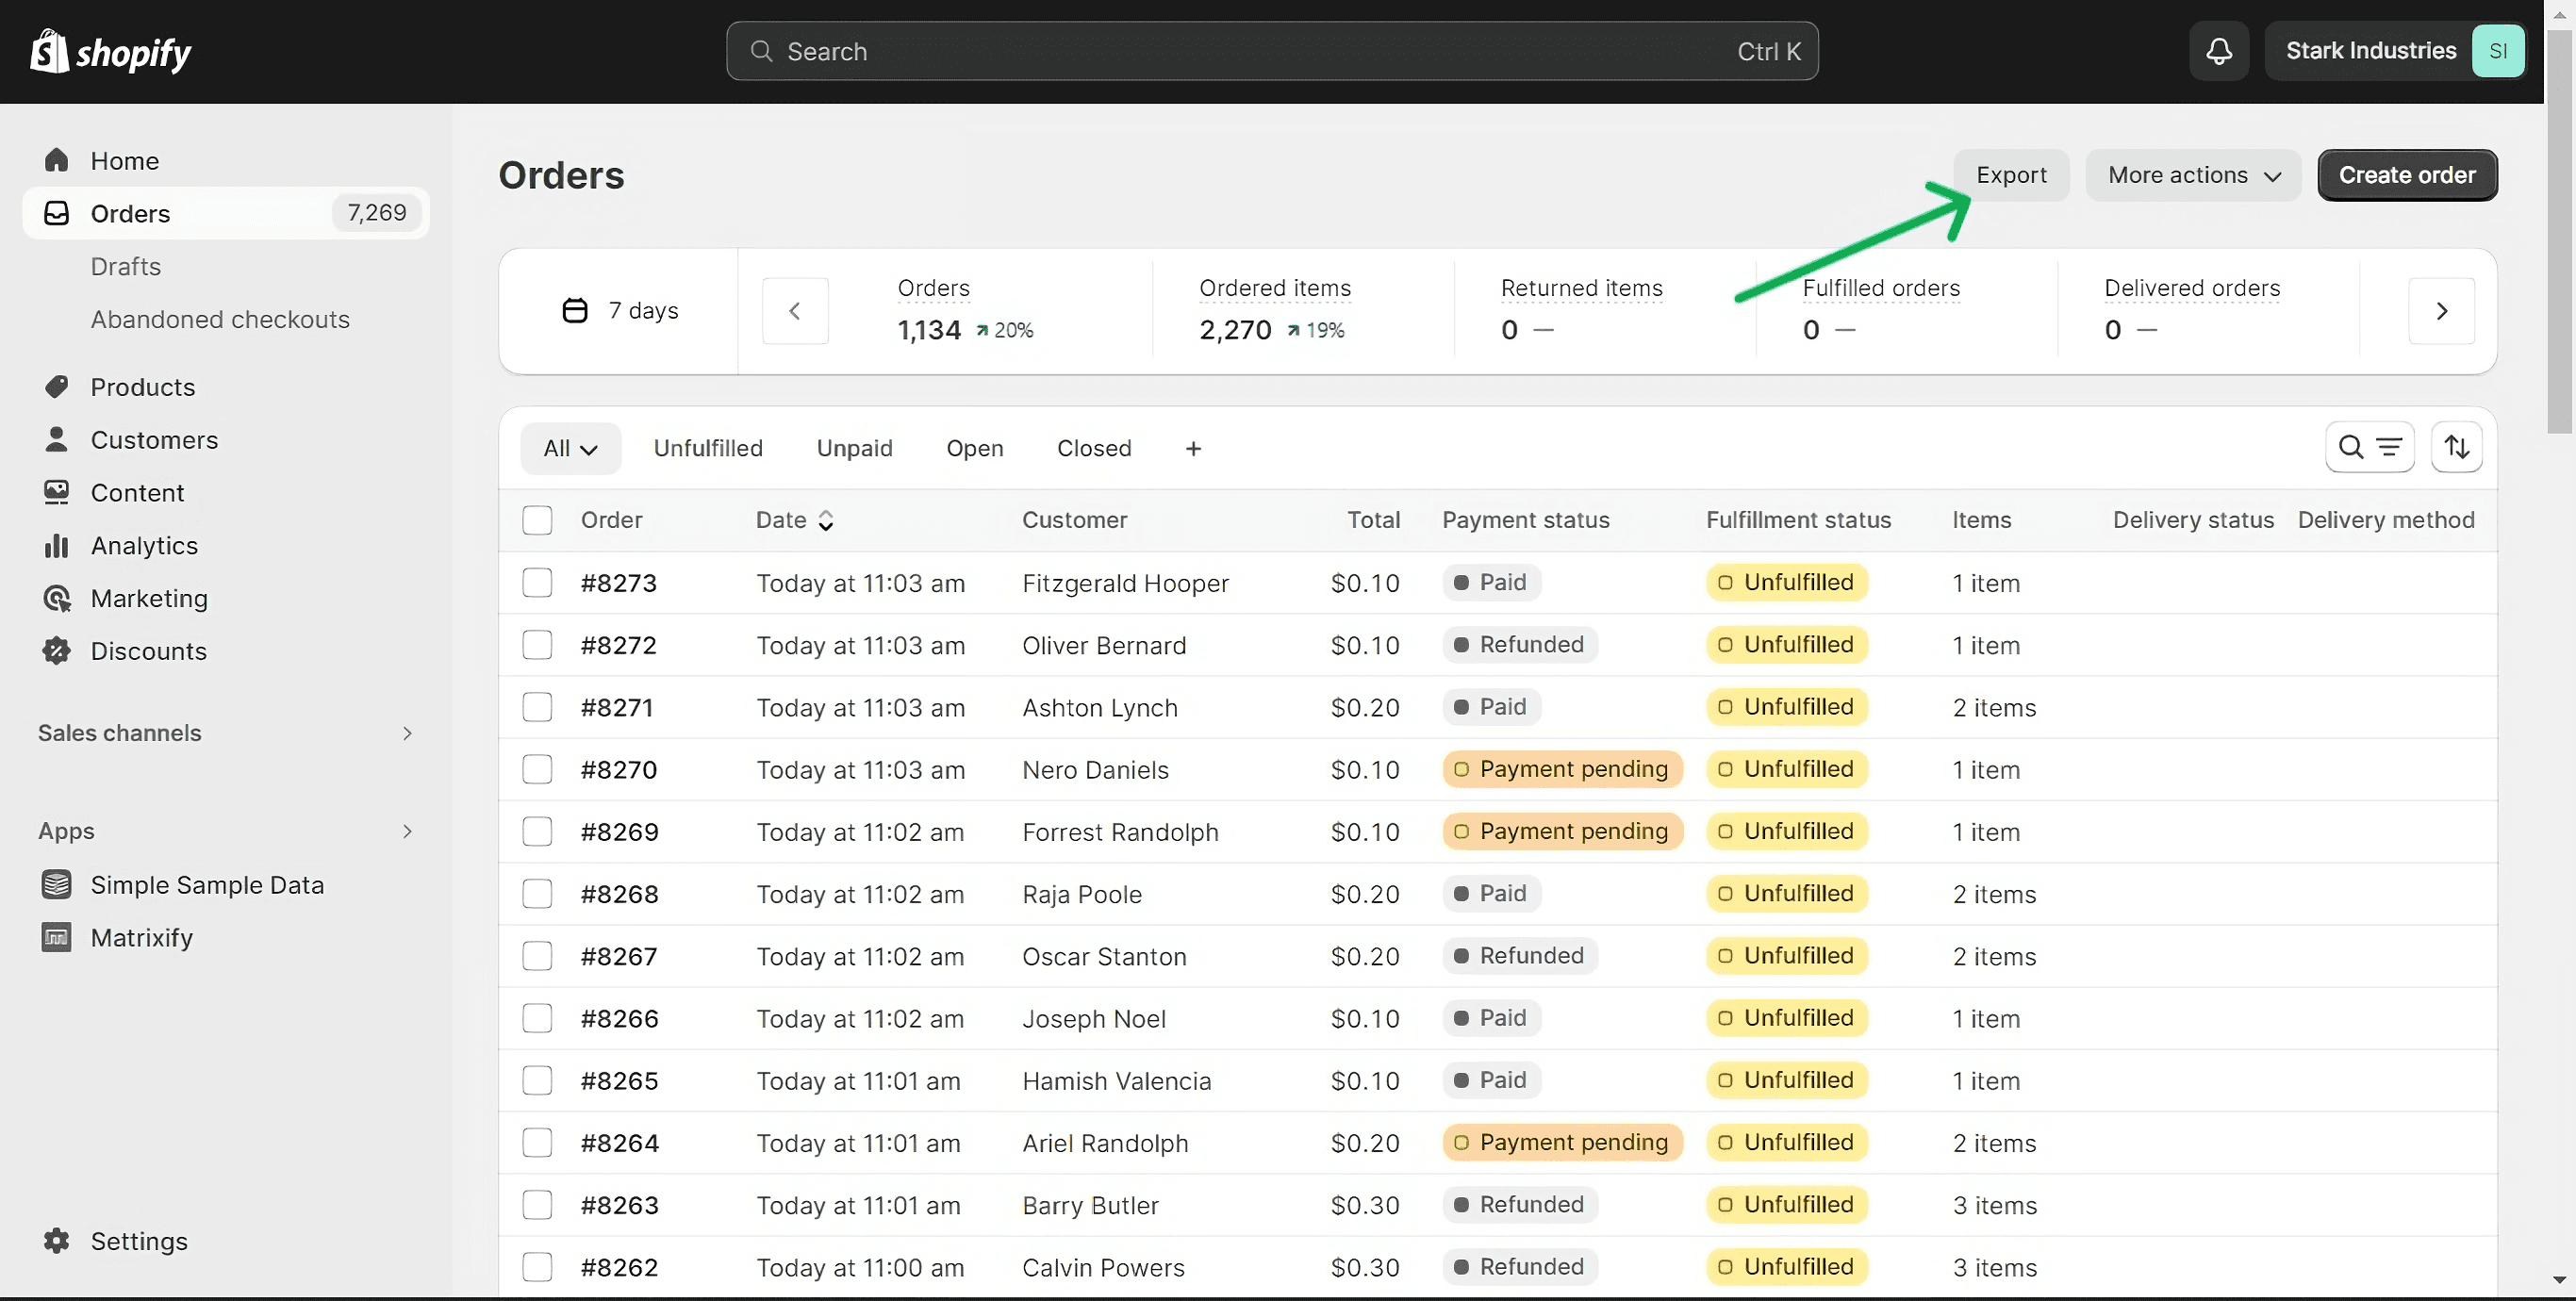This screenshot has width=2576, height=1301.
Task: Select checkbox for order #8273
Action: pos(537,583)
